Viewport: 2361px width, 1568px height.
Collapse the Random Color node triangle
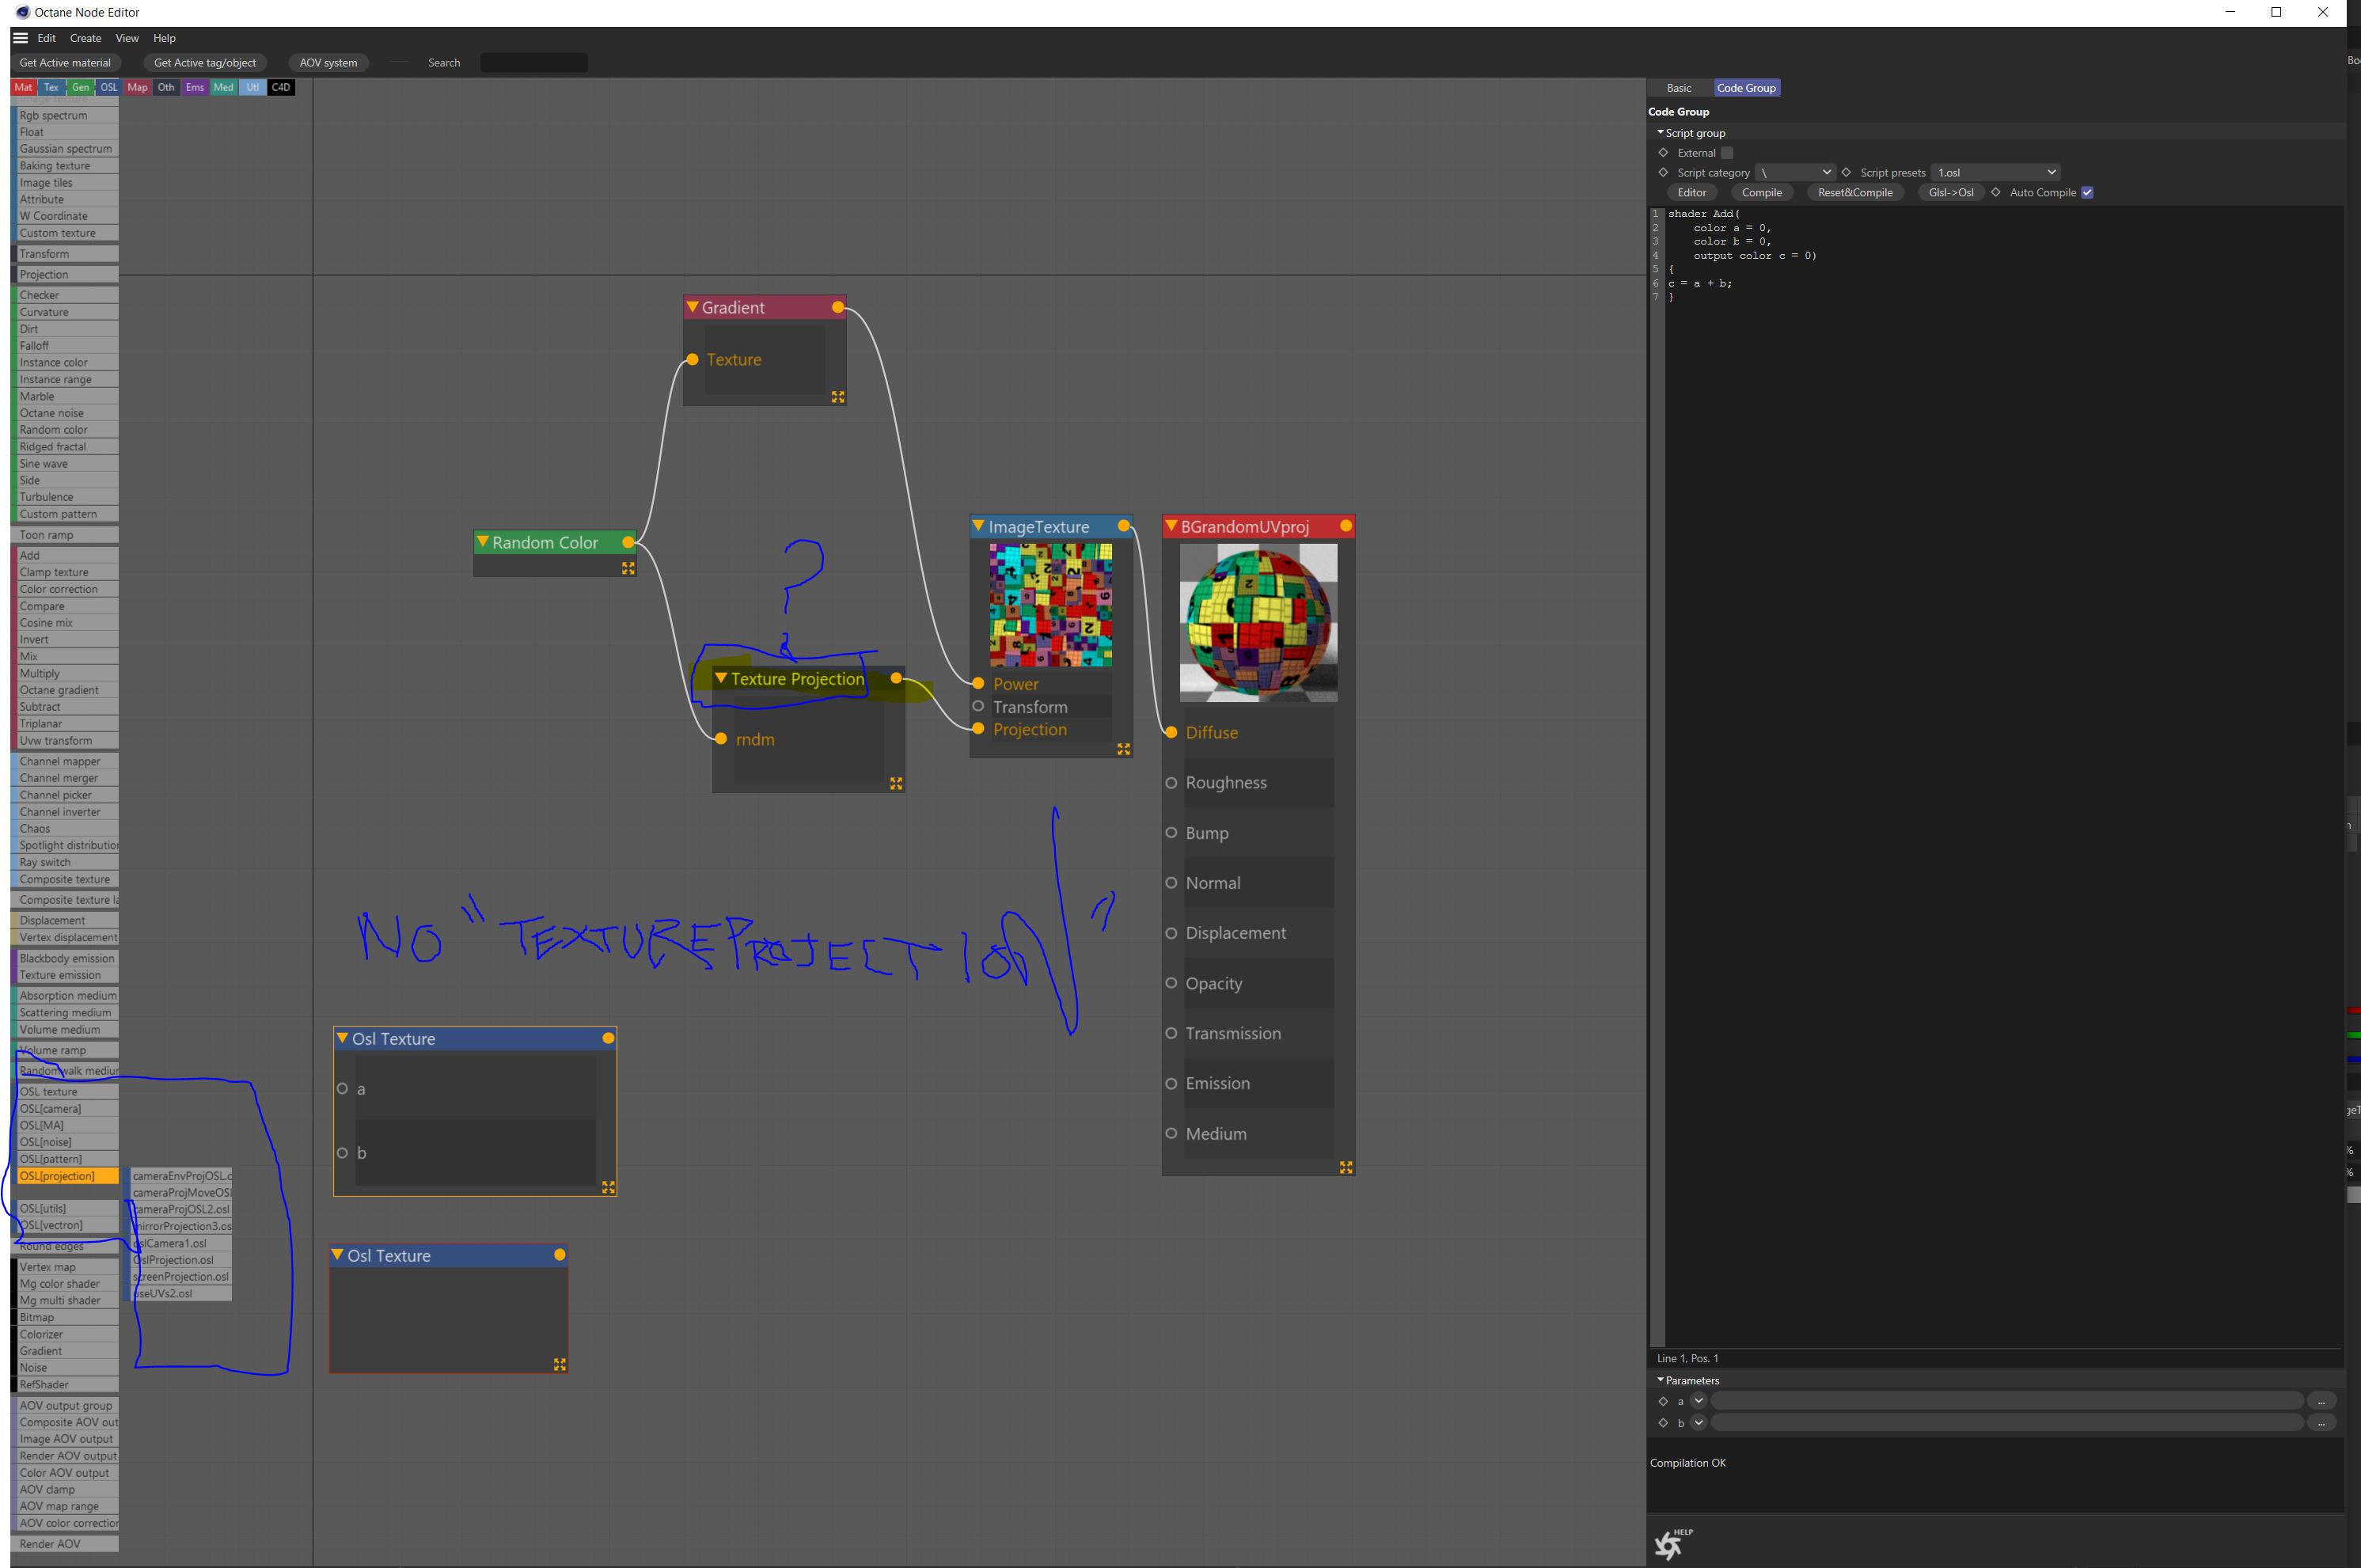click(482, 541)
